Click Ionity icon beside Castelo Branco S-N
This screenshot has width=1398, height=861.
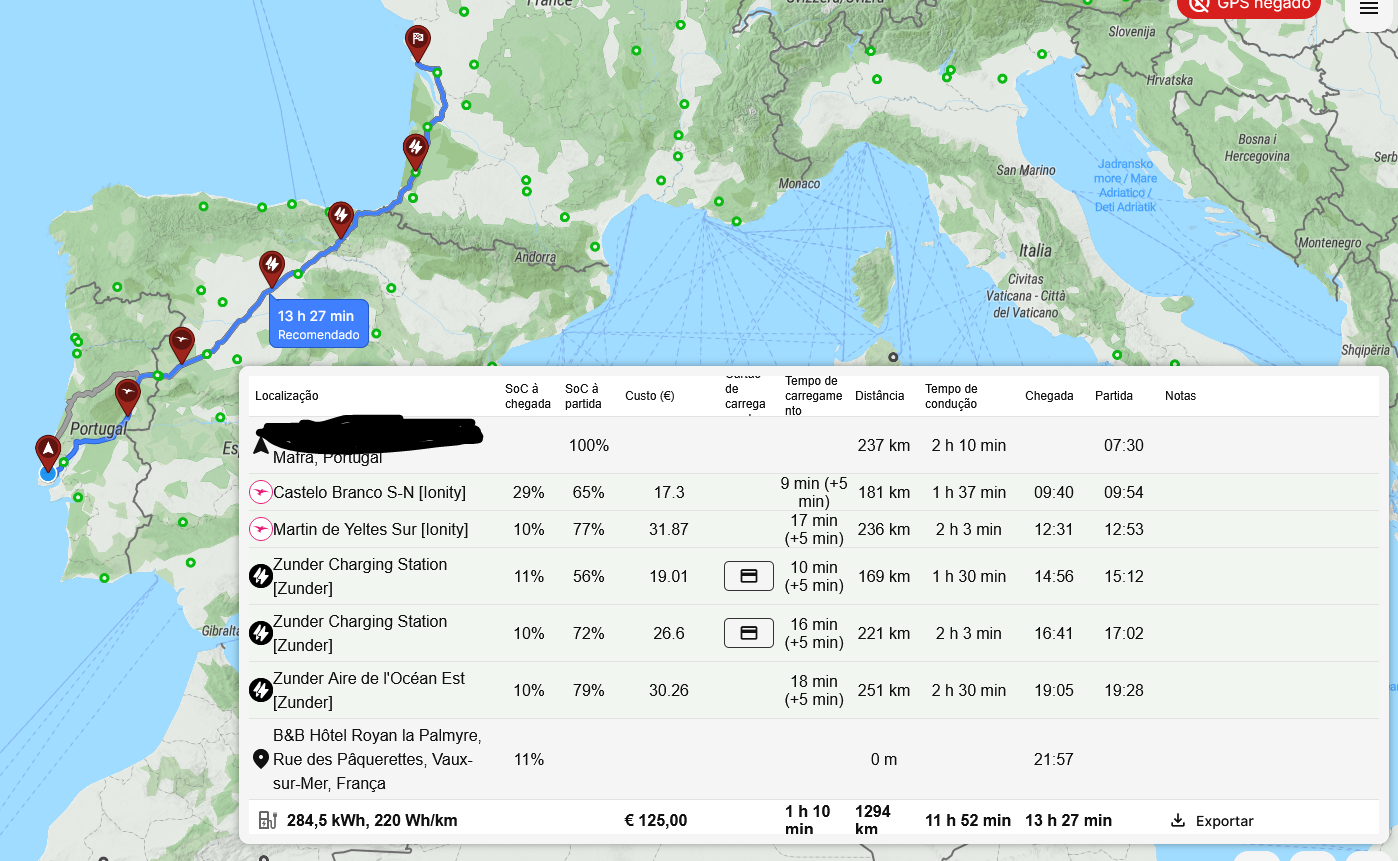[x=260, y=492]
